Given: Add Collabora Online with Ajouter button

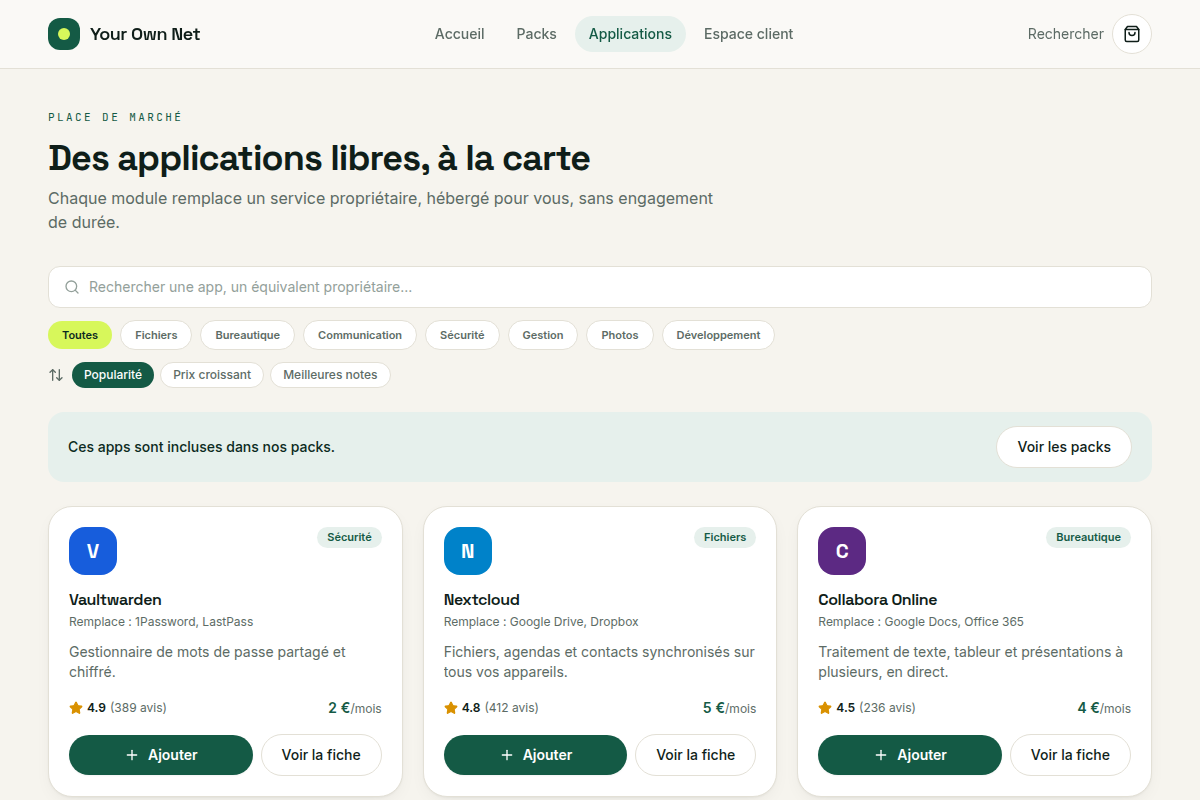Looking at the screenshot, I should pyautogui.click(x=910, y=755).
